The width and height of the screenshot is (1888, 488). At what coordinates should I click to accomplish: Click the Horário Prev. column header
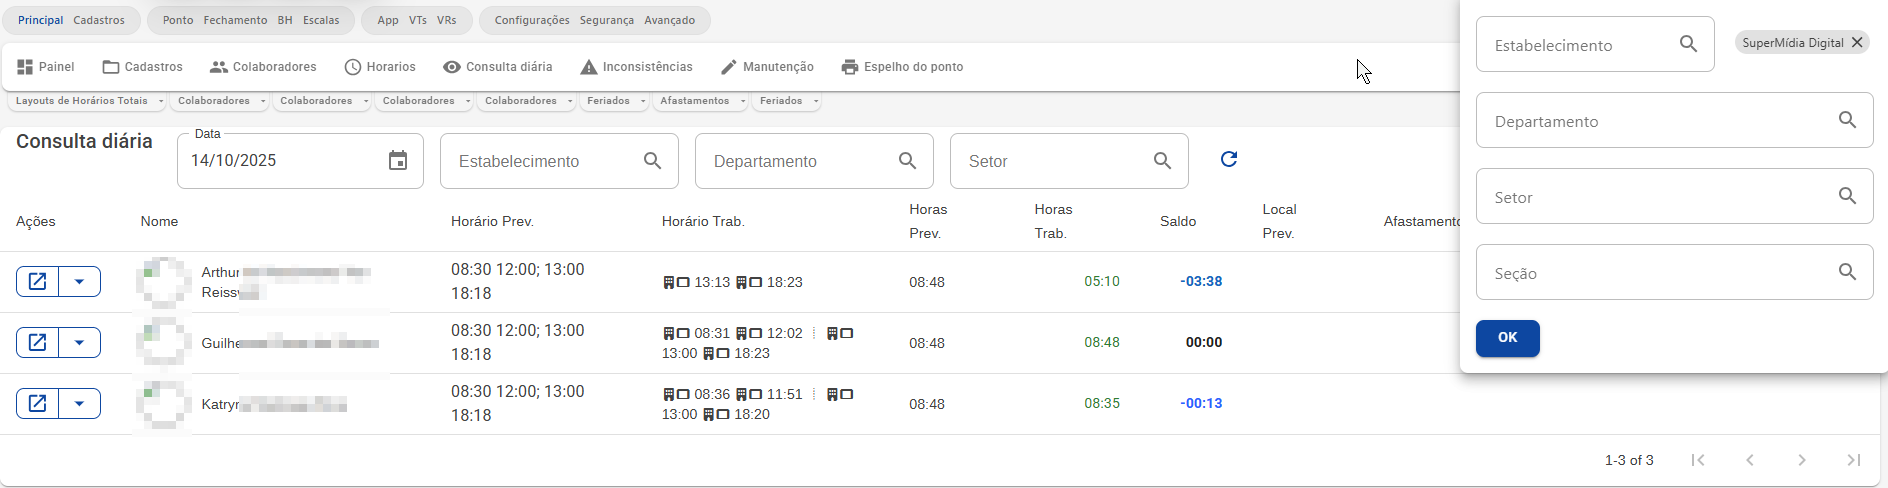[x=492, y=221]
